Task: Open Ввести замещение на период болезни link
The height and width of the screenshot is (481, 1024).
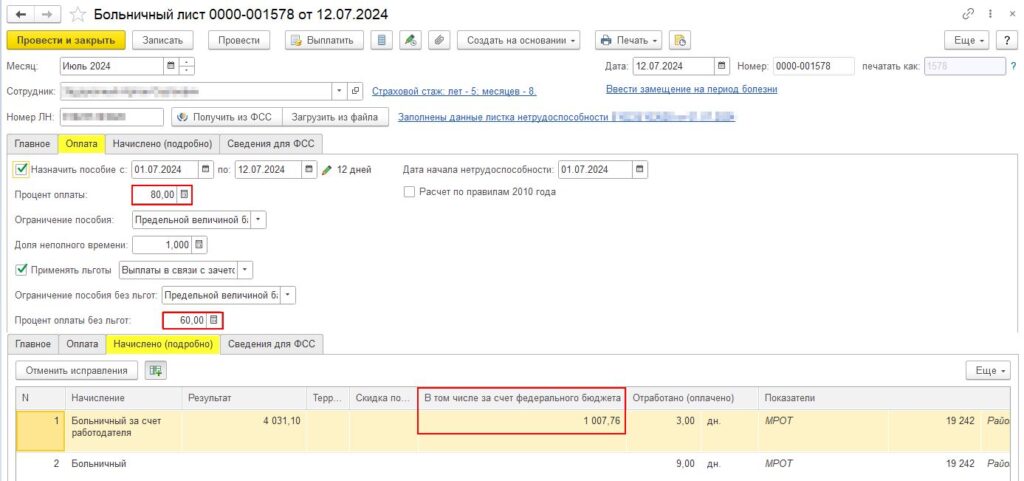Action: click(x=692, y=89)
